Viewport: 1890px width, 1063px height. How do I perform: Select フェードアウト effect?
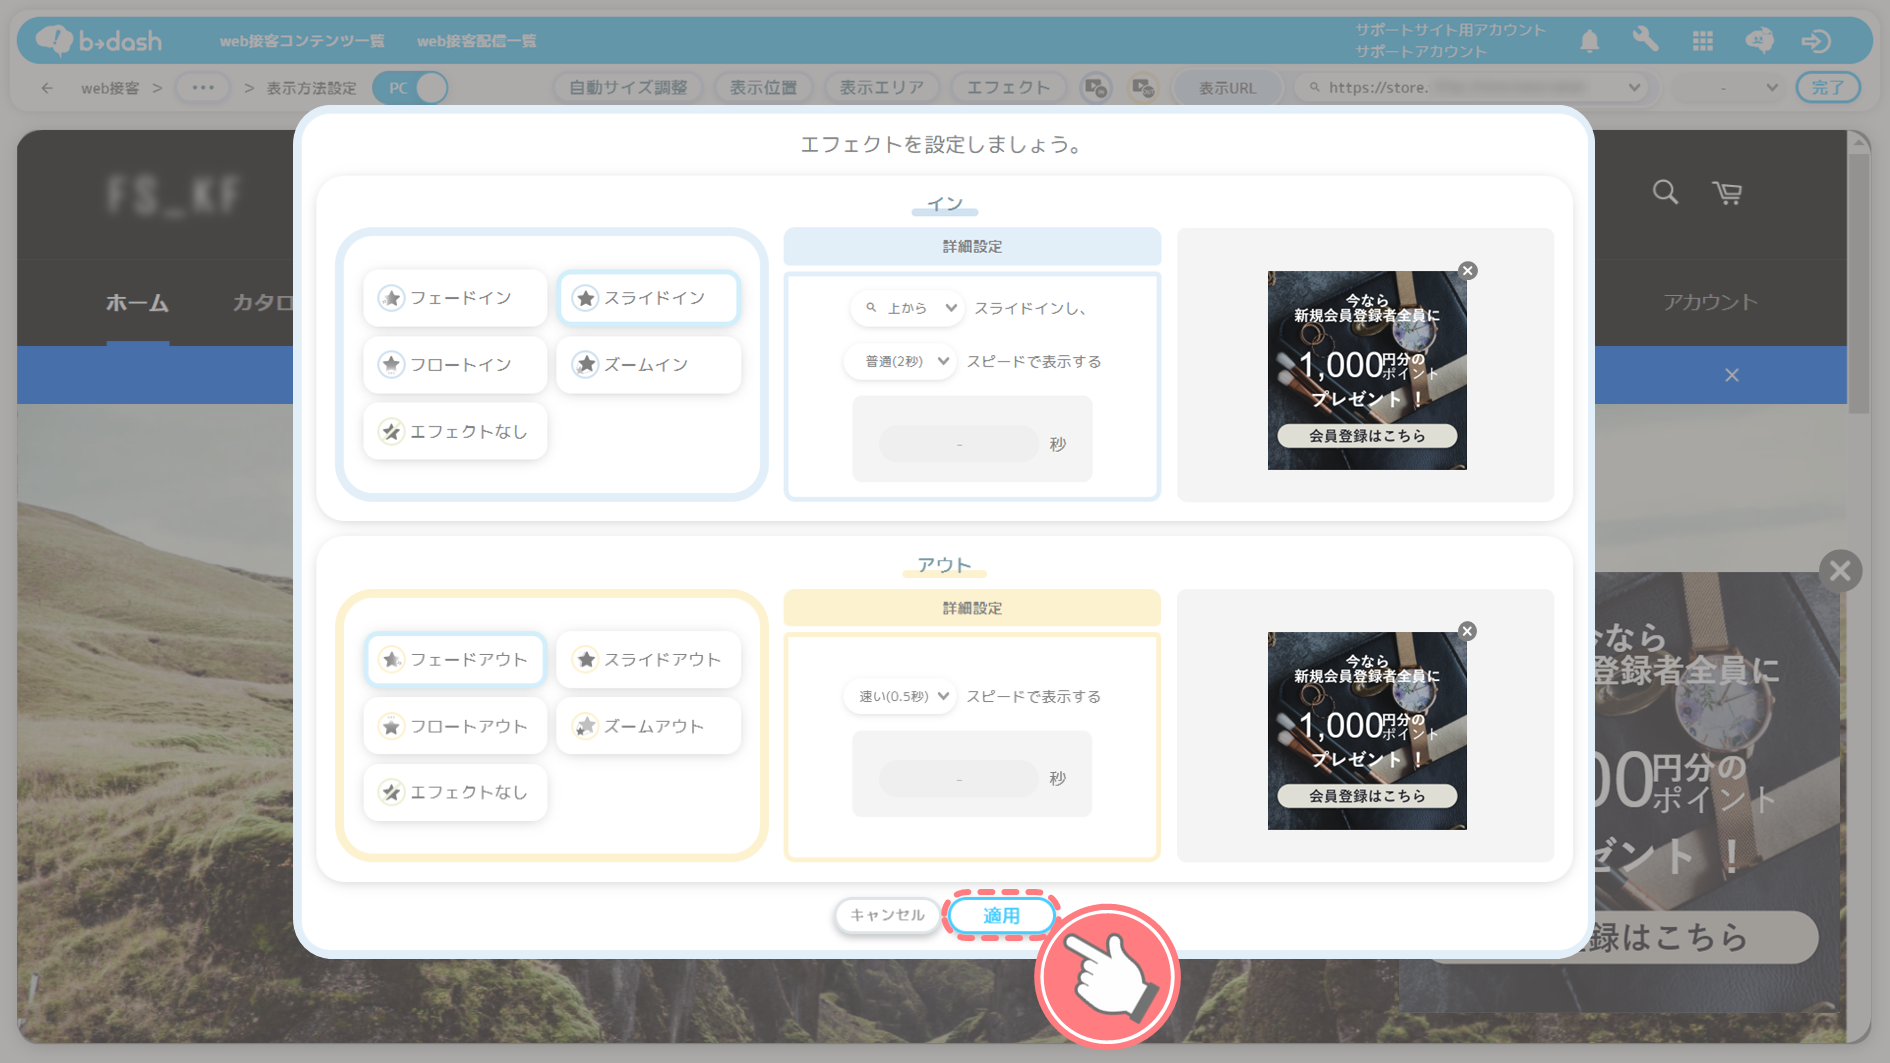(455, 659)
